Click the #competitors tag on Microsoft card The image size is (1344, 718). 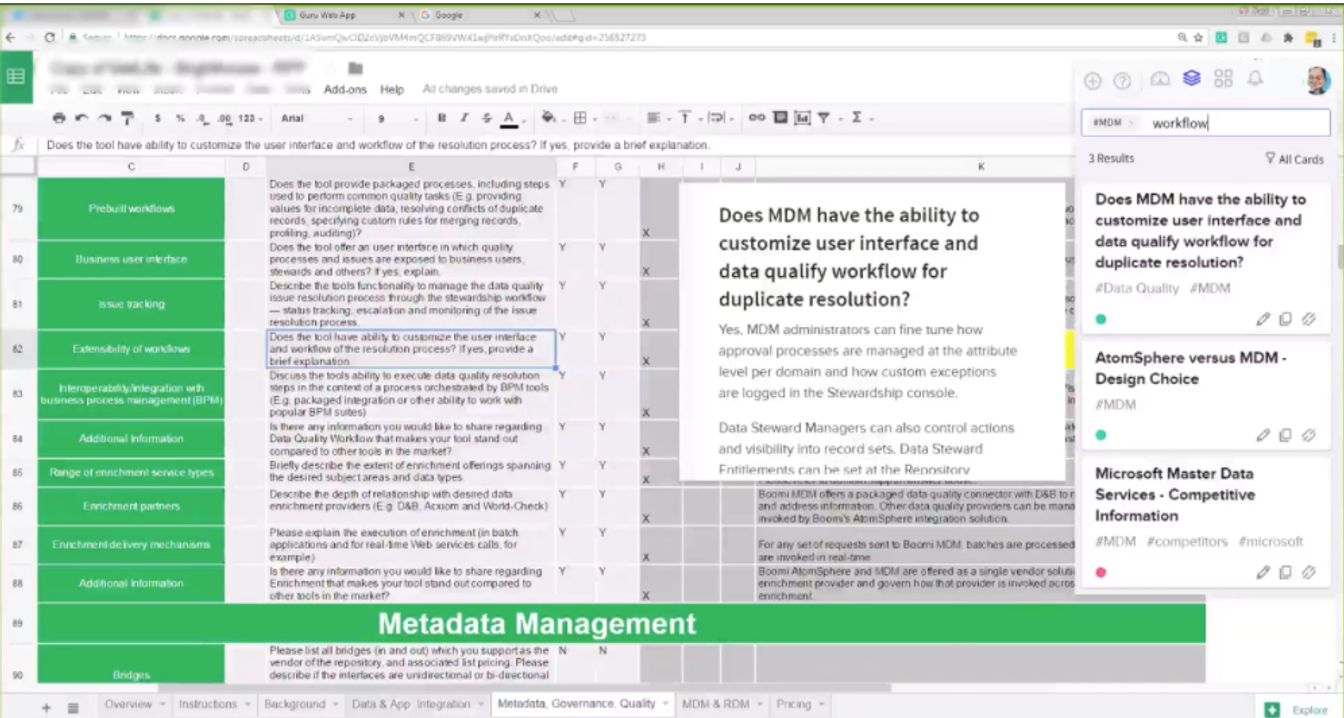[1186, 541]
